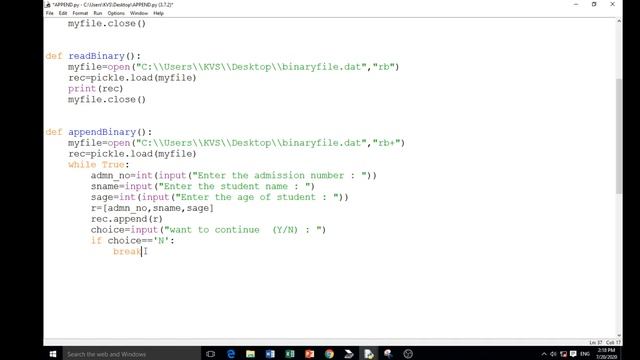Click the 'while True:' line

(98, 164)
